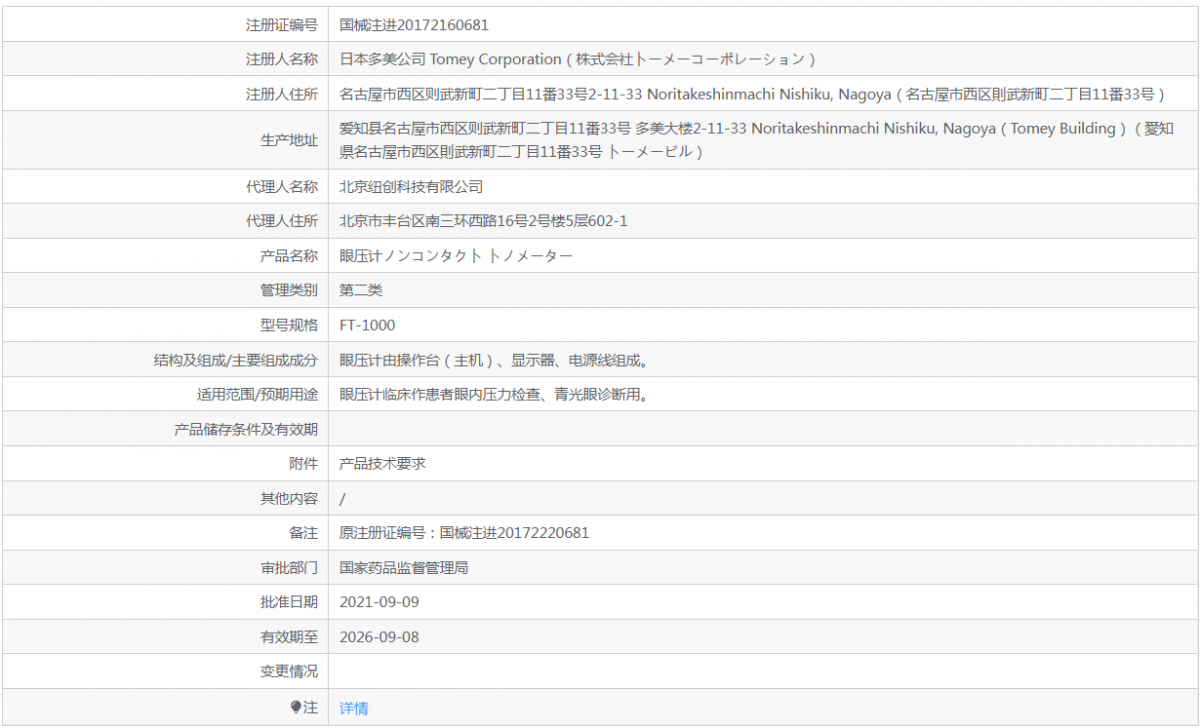The image size is (1200, 728).
Task: Select the registrant name 日本多美公司 Tomey Corporation
Action: tap(451, 59)
